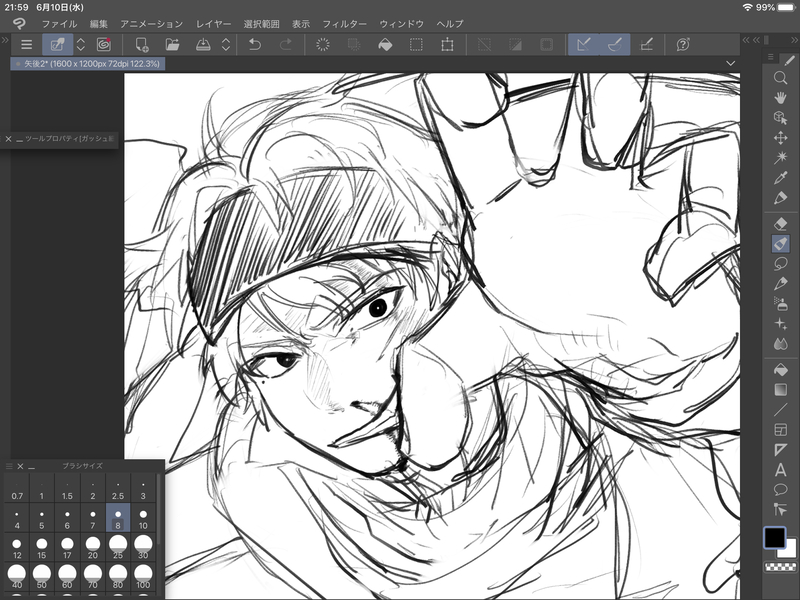Open the tool palette menu icon
Screen dimensions: 800x600
click(x=770, y=57)
